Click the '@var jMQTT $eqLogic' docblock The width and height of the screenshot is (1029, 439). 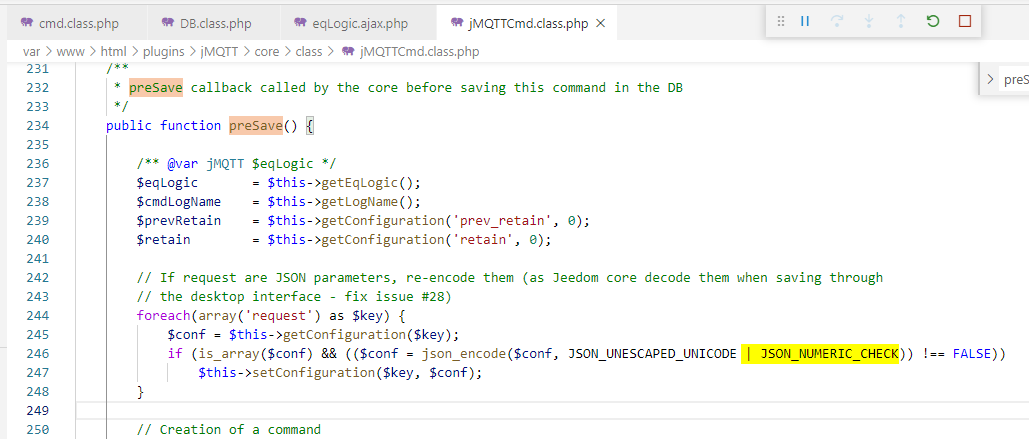[x=236, y=163]
